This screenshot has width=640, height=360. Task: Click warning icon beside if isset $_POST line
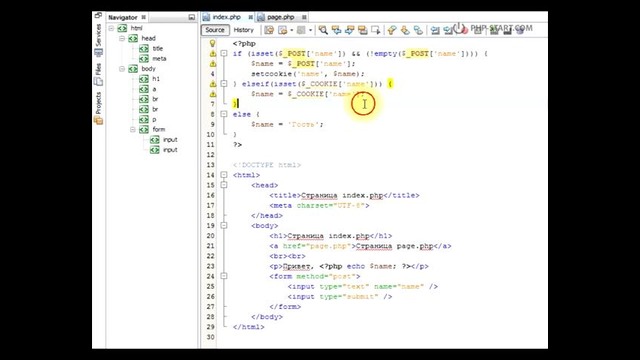213,53
